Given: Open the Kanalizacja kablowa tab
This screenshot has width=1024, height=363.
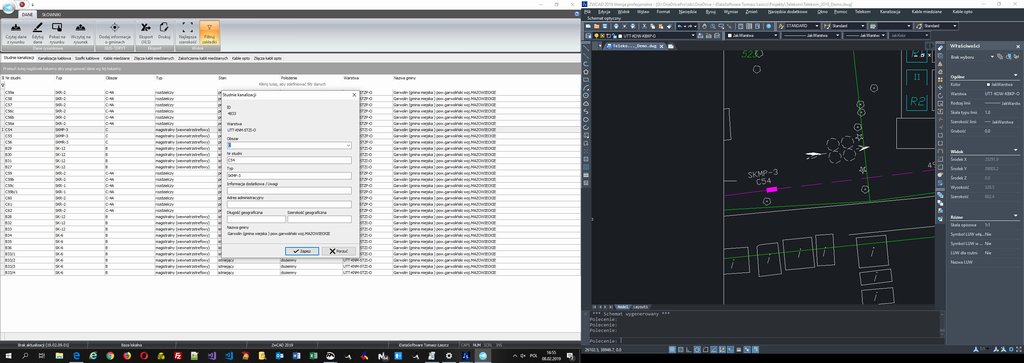Looking at the screenshot, I should (55, 59).
